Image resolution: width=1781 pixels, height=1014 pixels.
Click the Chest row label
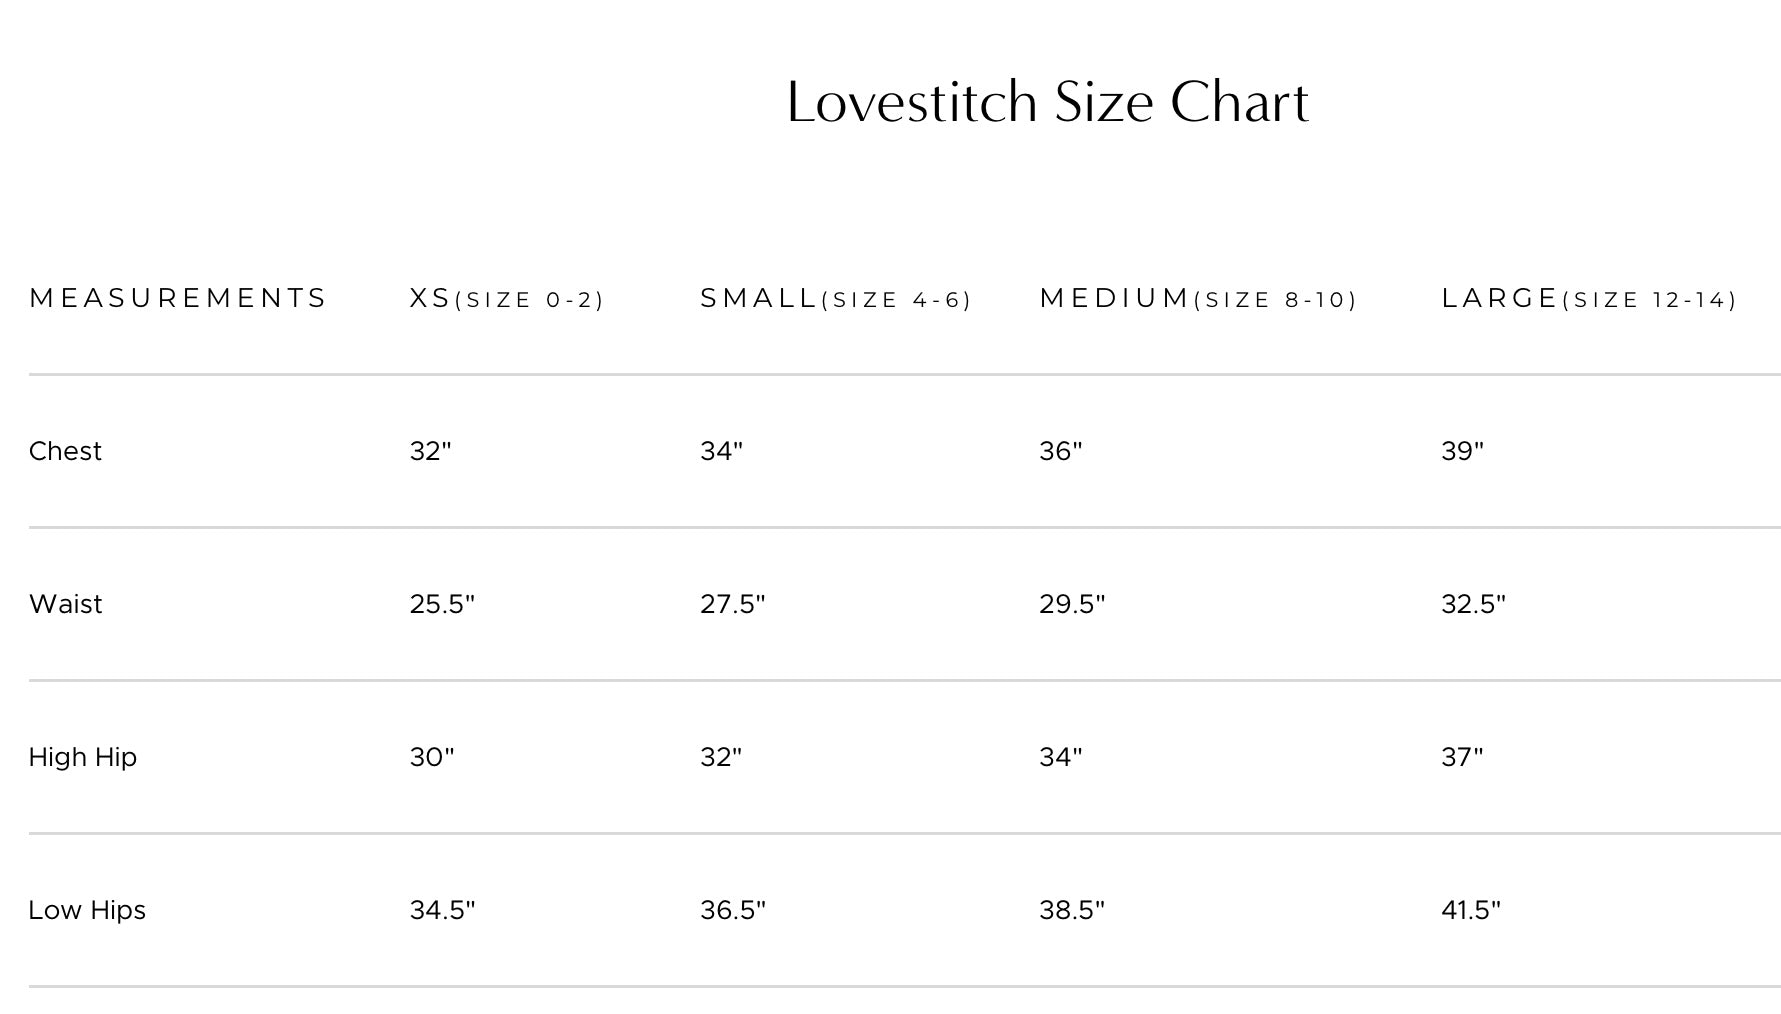(65, 451)
